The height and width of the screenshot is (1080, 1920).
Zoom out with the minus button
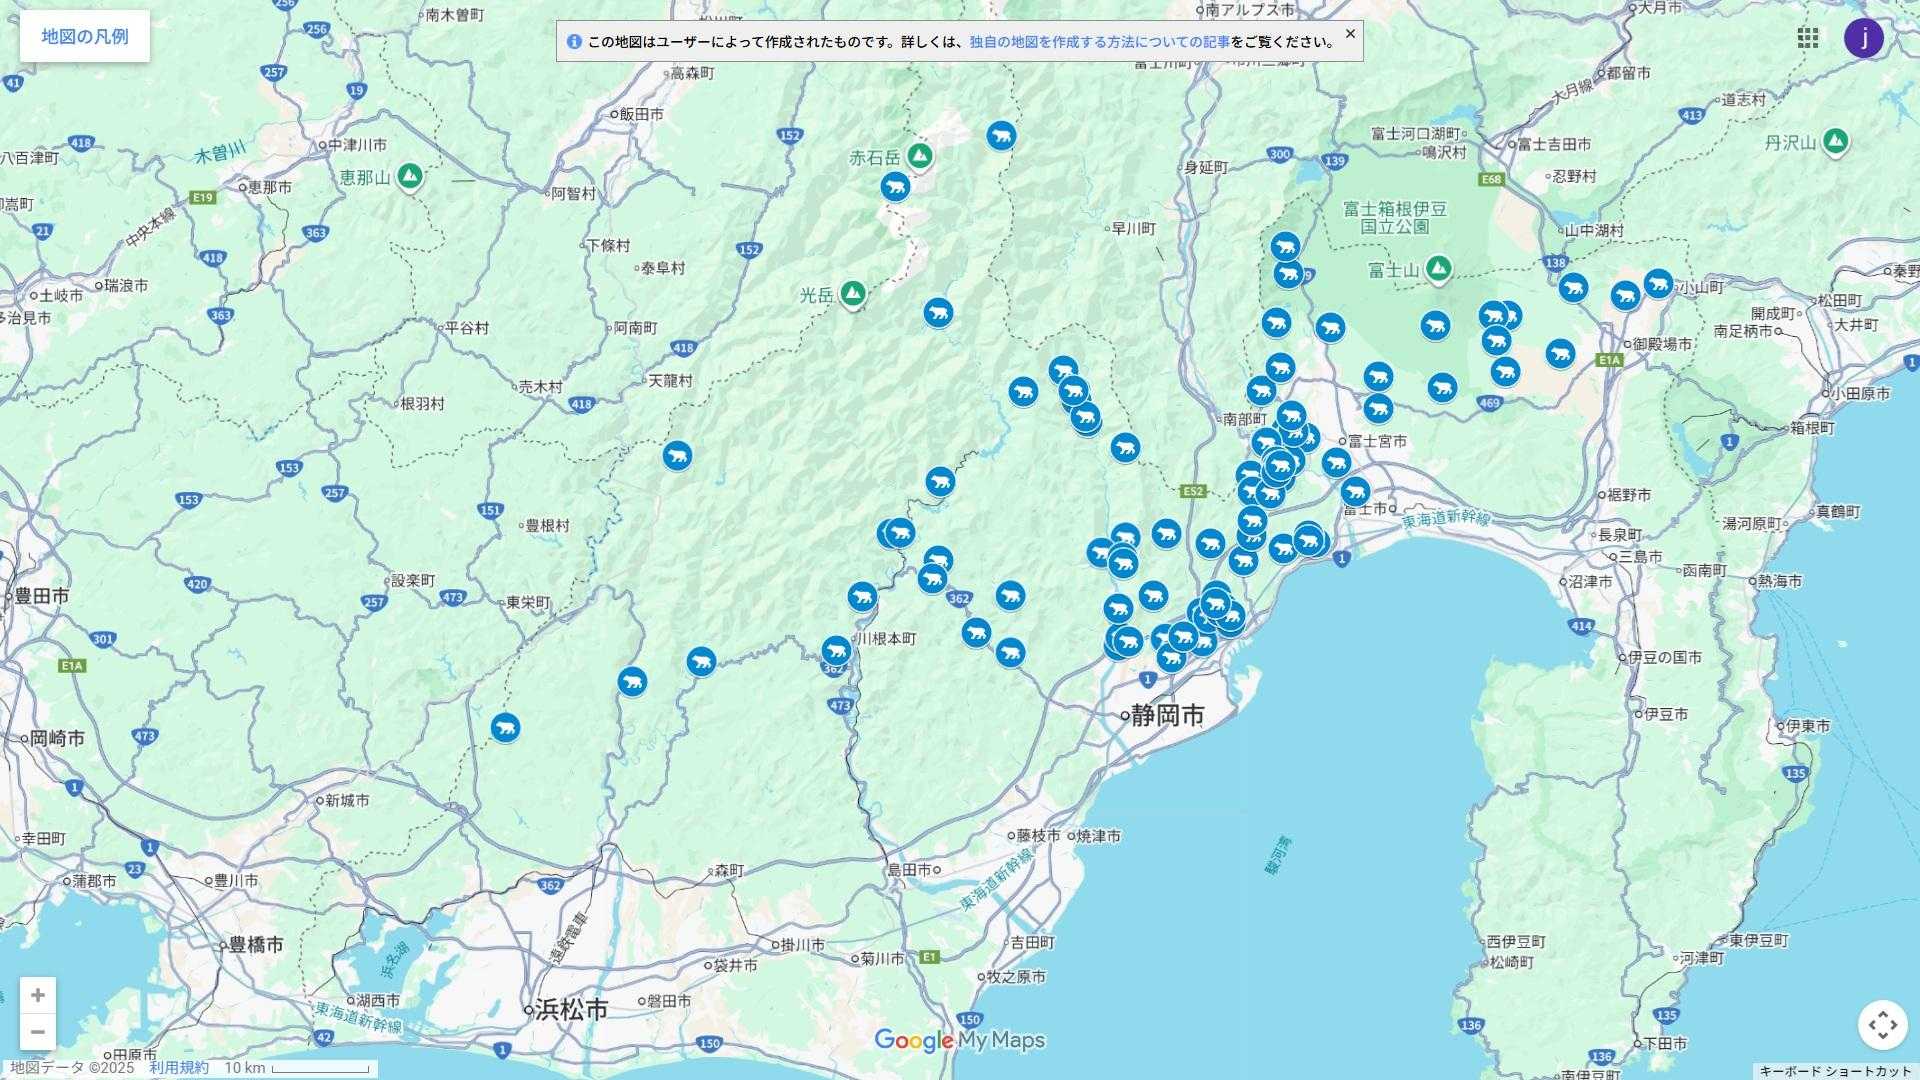click(x=38, y=1031)
